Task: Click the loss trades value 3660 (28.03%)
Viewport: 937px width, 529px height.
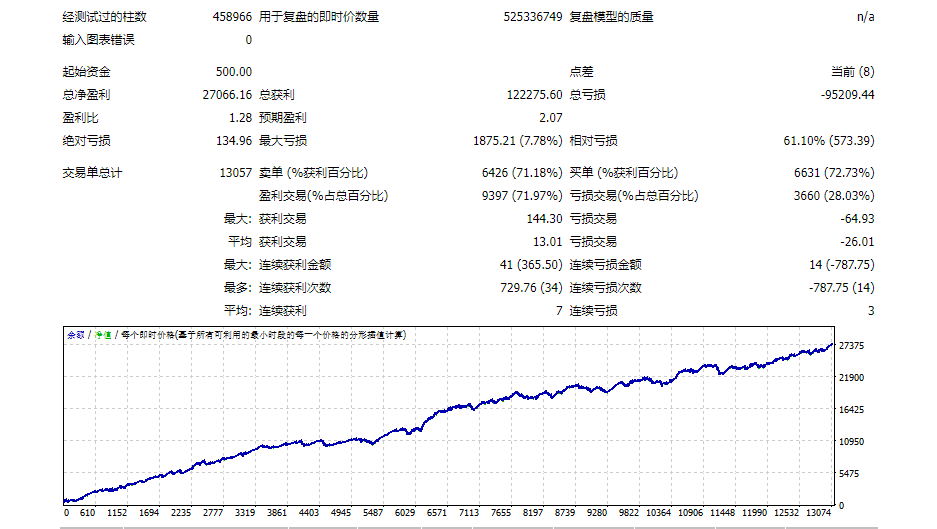Action: point(834,195)
